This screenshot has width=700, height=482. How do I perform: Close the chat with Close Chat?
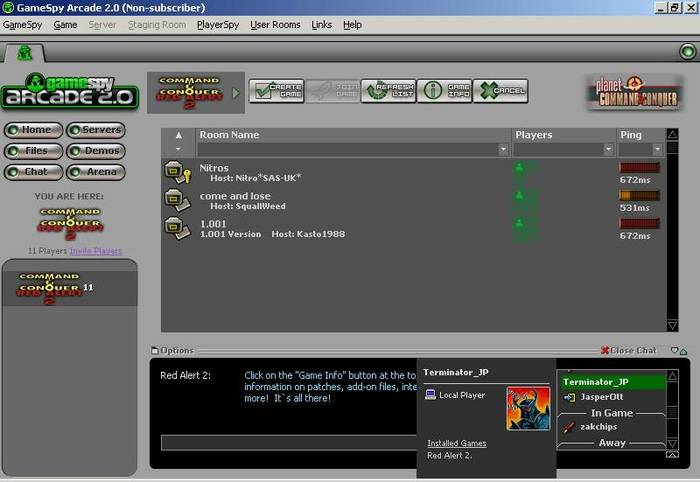[630, 351]
